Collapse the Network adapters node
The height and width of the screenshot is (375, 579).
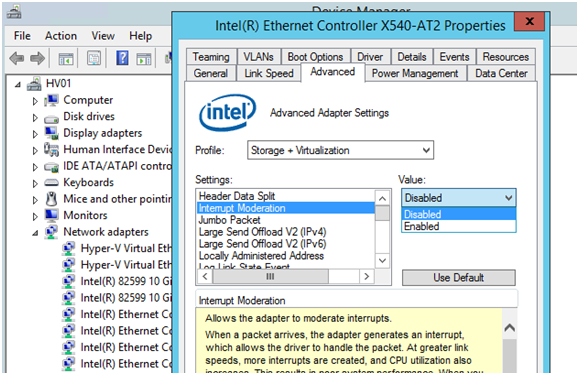35,233
